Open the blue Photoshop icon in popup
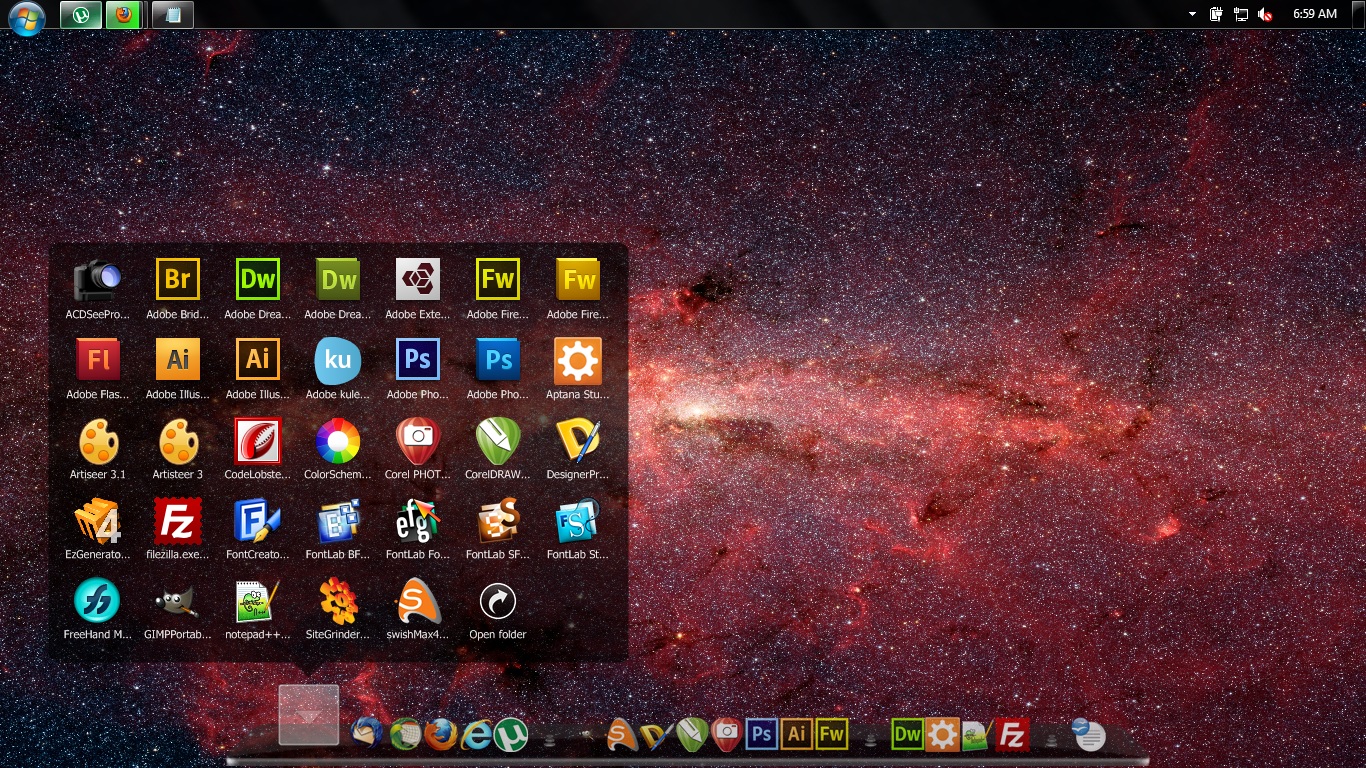Viewport: 1366px width, 768px height. [x=498, y=360]
